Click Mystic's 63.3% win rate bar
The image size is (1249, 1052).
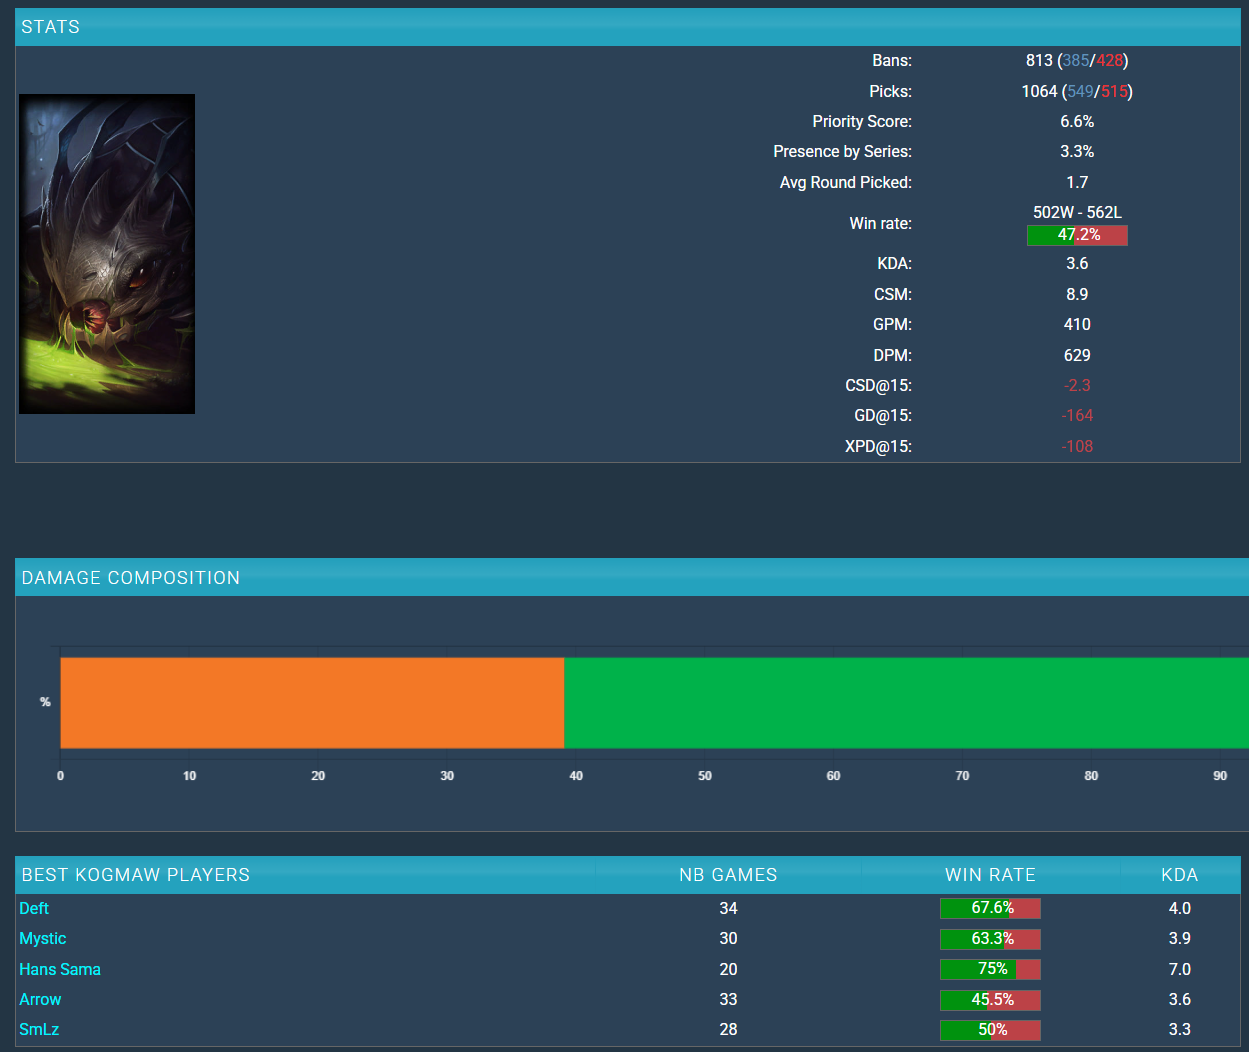(990, 939)
